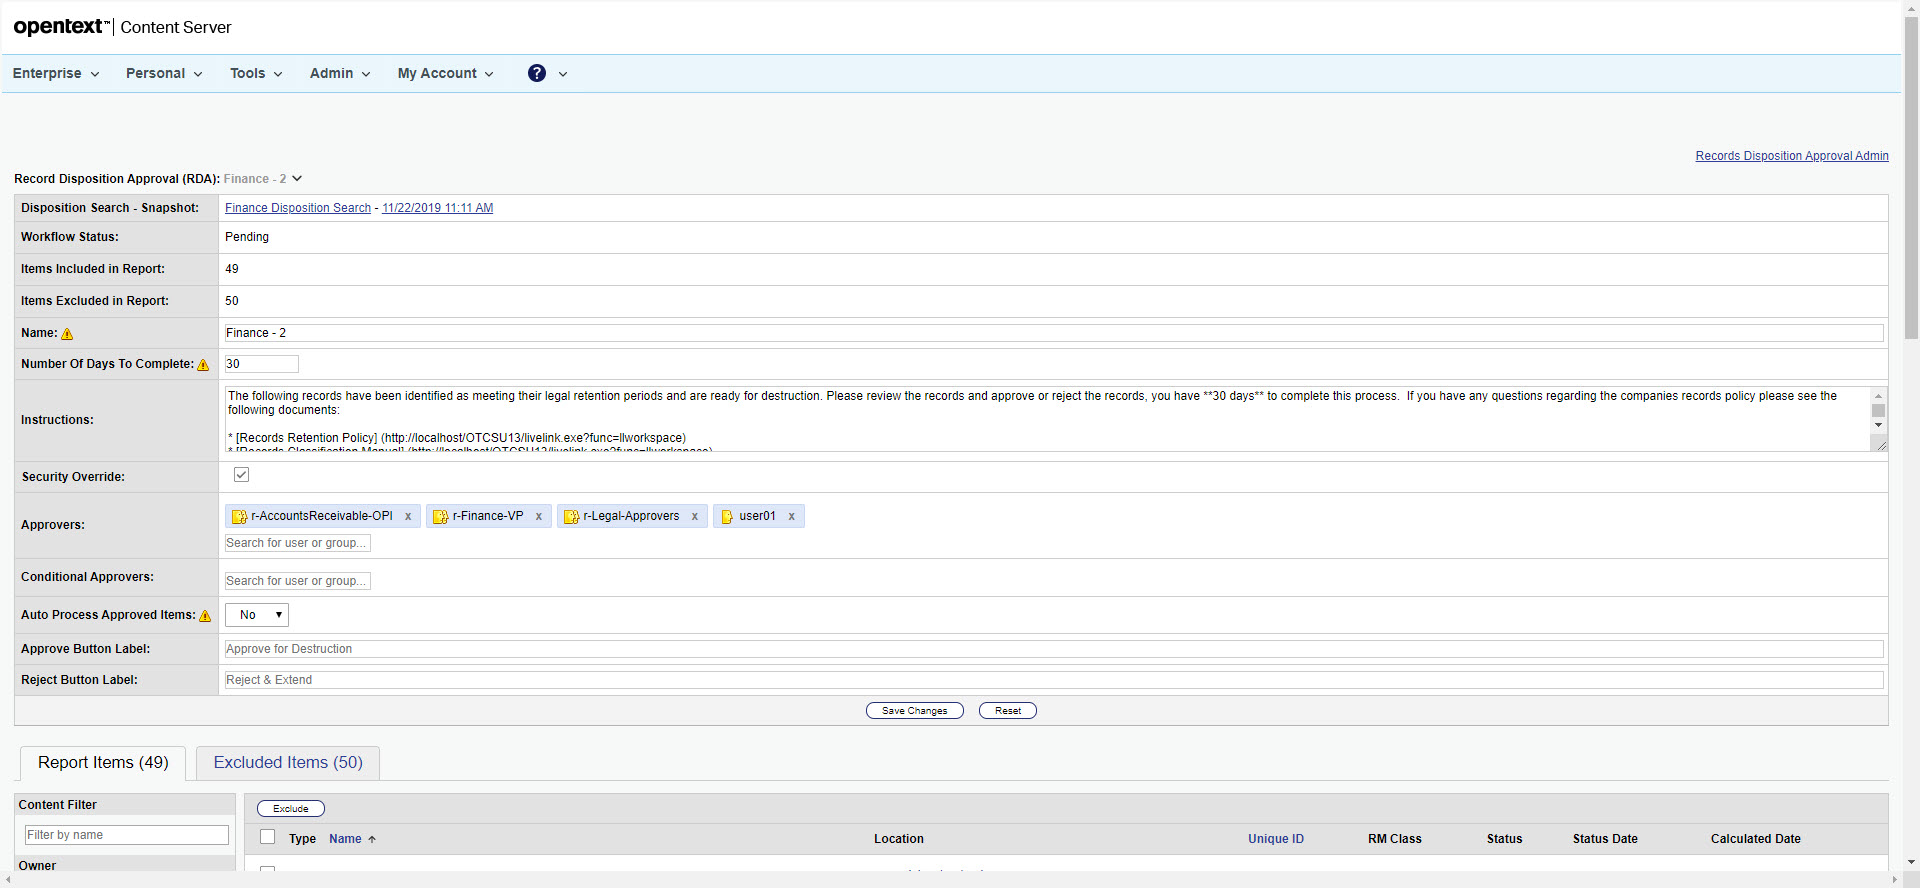Remove r-Legal-Approvers from approvers
Screen dimensions: 1920x888
[695, 517]
